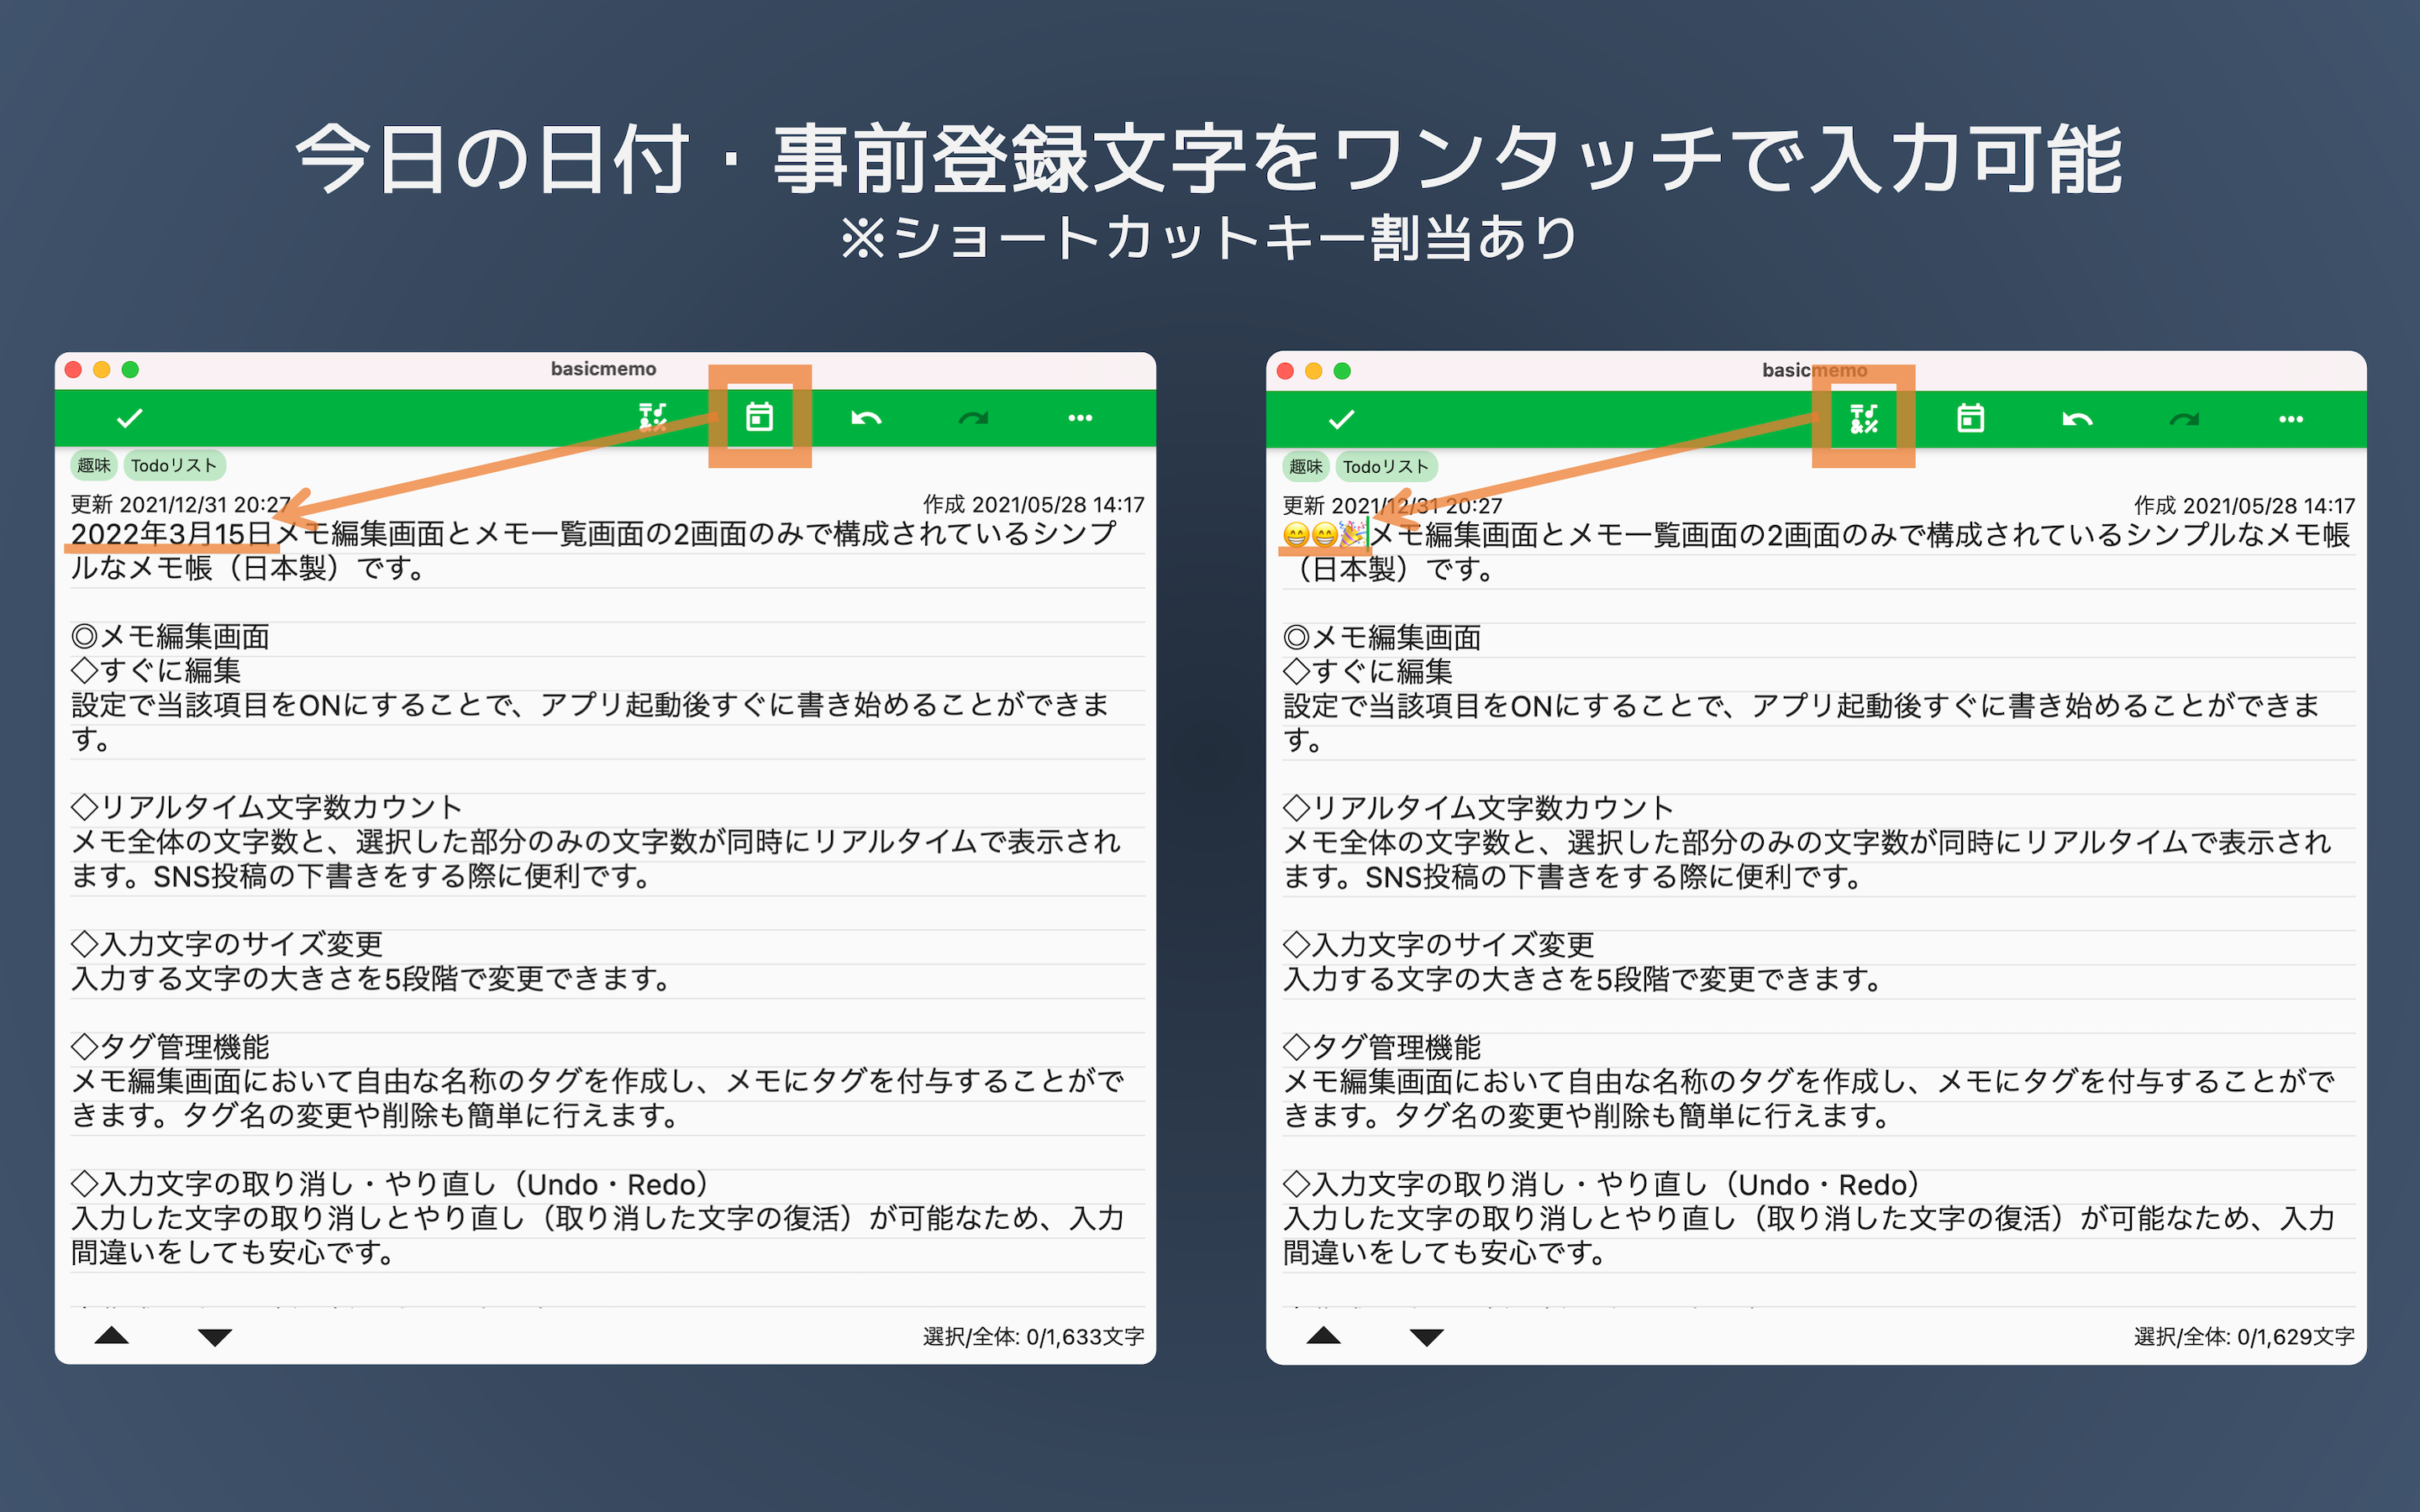
Task: Click the calendar date icon in right window
Action: coord(1971,418)
